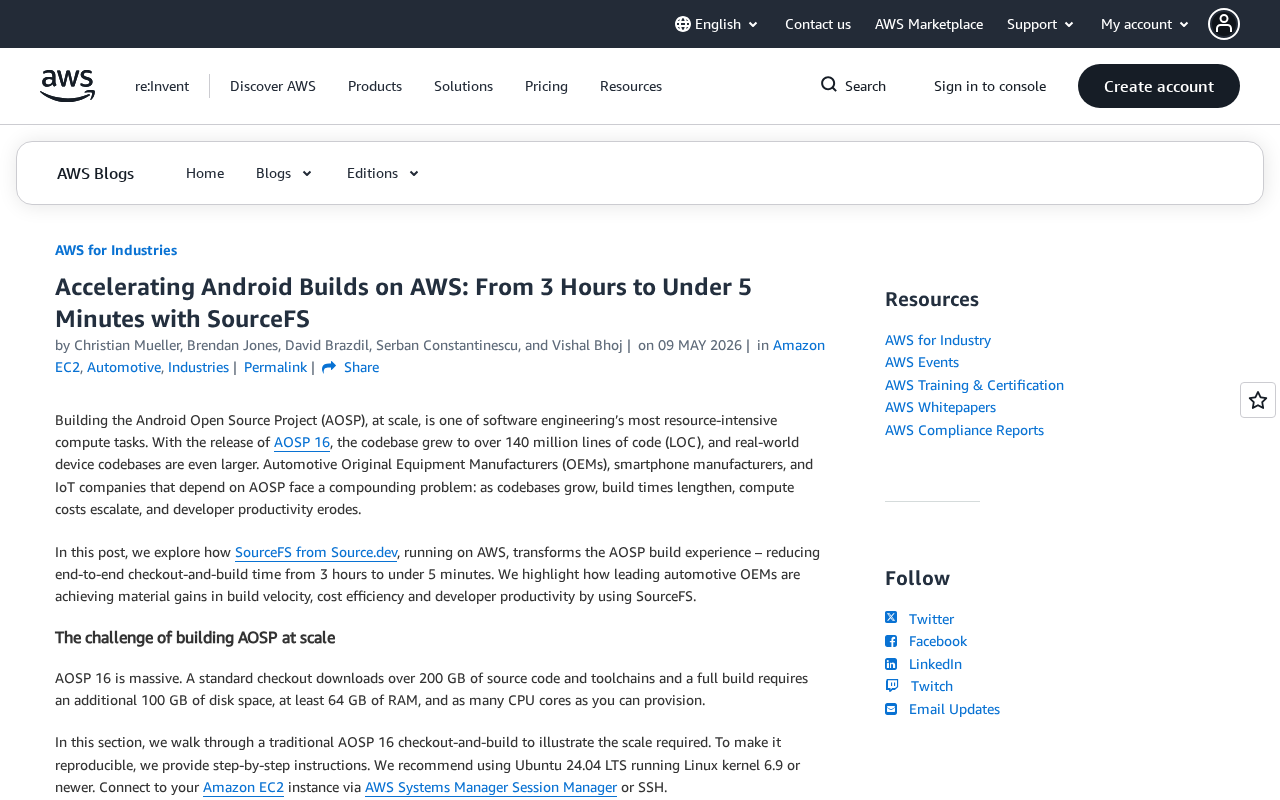Open the re:Invent menu item
Image resolution: width=1280 pixels, height=800 pixels.
click(x=162, y=86)
